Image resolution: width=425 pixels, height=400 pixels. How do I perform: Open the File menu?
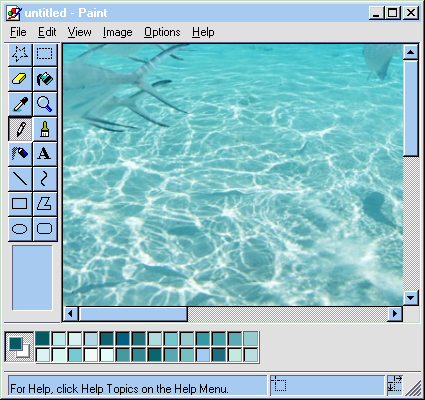pos(18,32)
